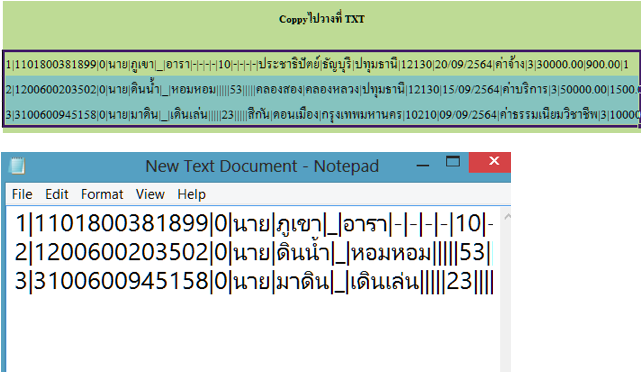This screenshot has height=385, width=641.
Task: Click the Notepad app icon in title bar
Action: pos(17,166)
